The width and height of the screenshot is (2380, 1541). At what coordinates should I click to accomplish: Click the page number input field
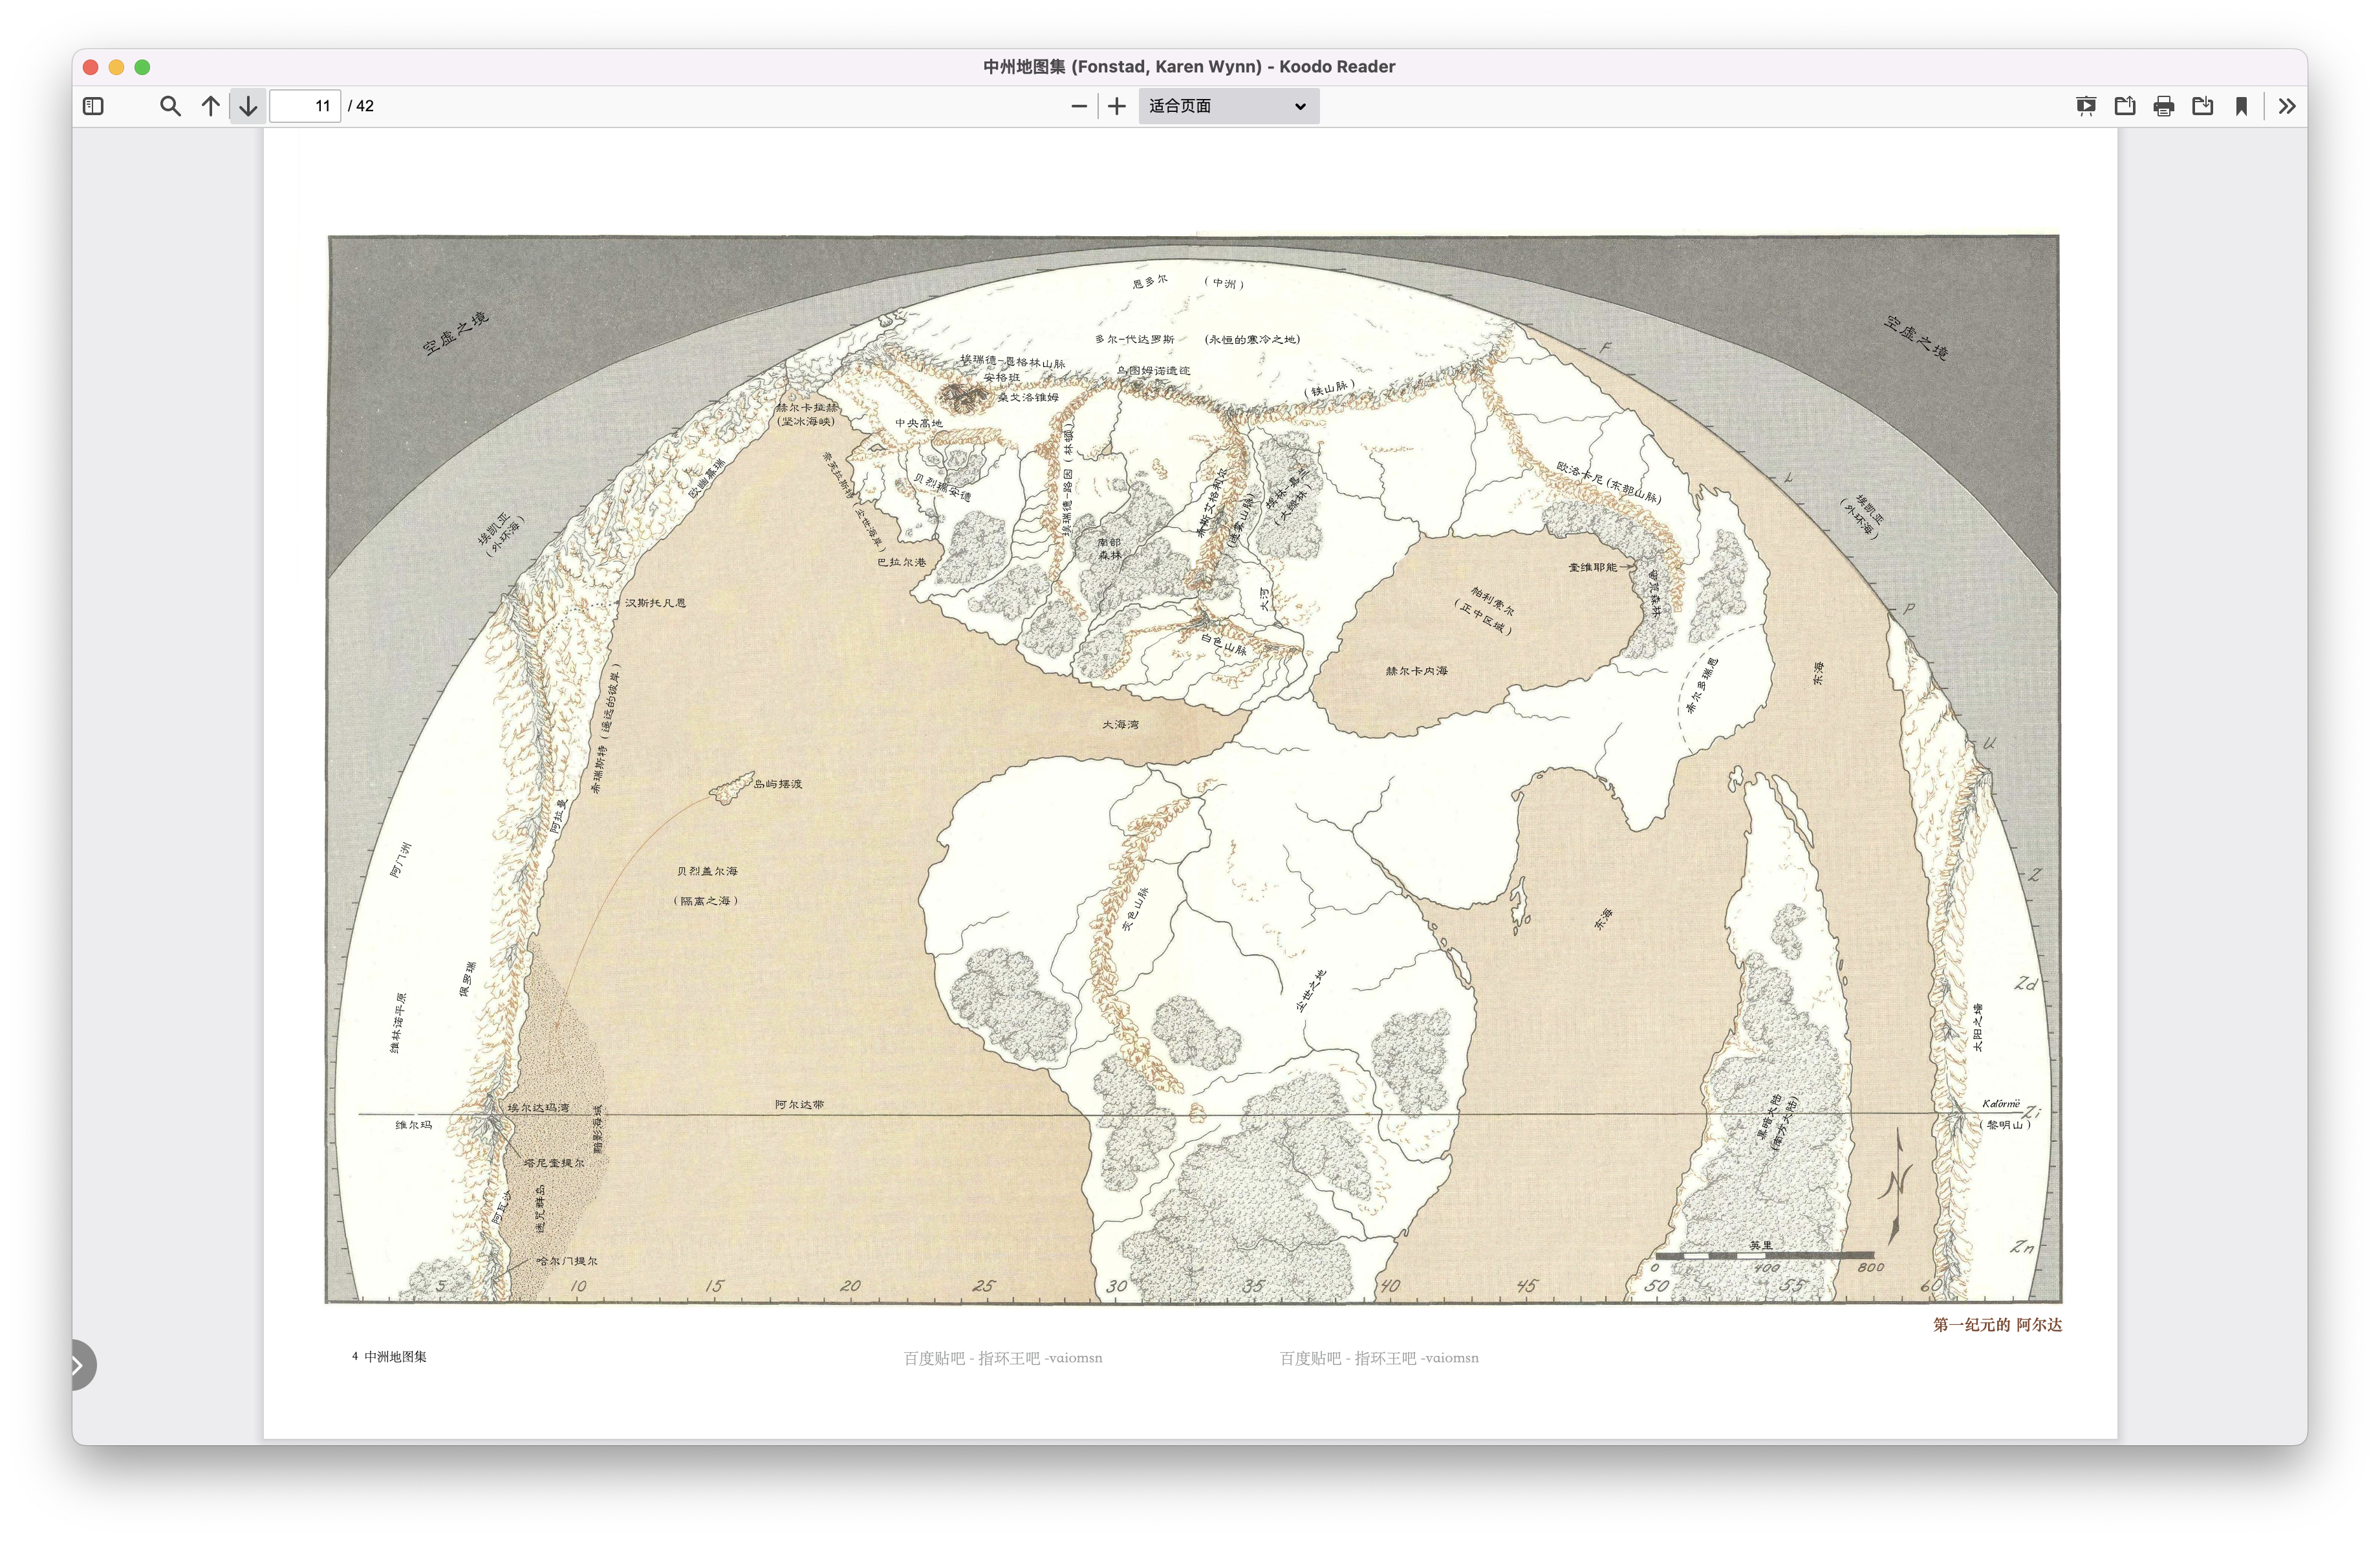pyautogui.click(x=305, y=106)
